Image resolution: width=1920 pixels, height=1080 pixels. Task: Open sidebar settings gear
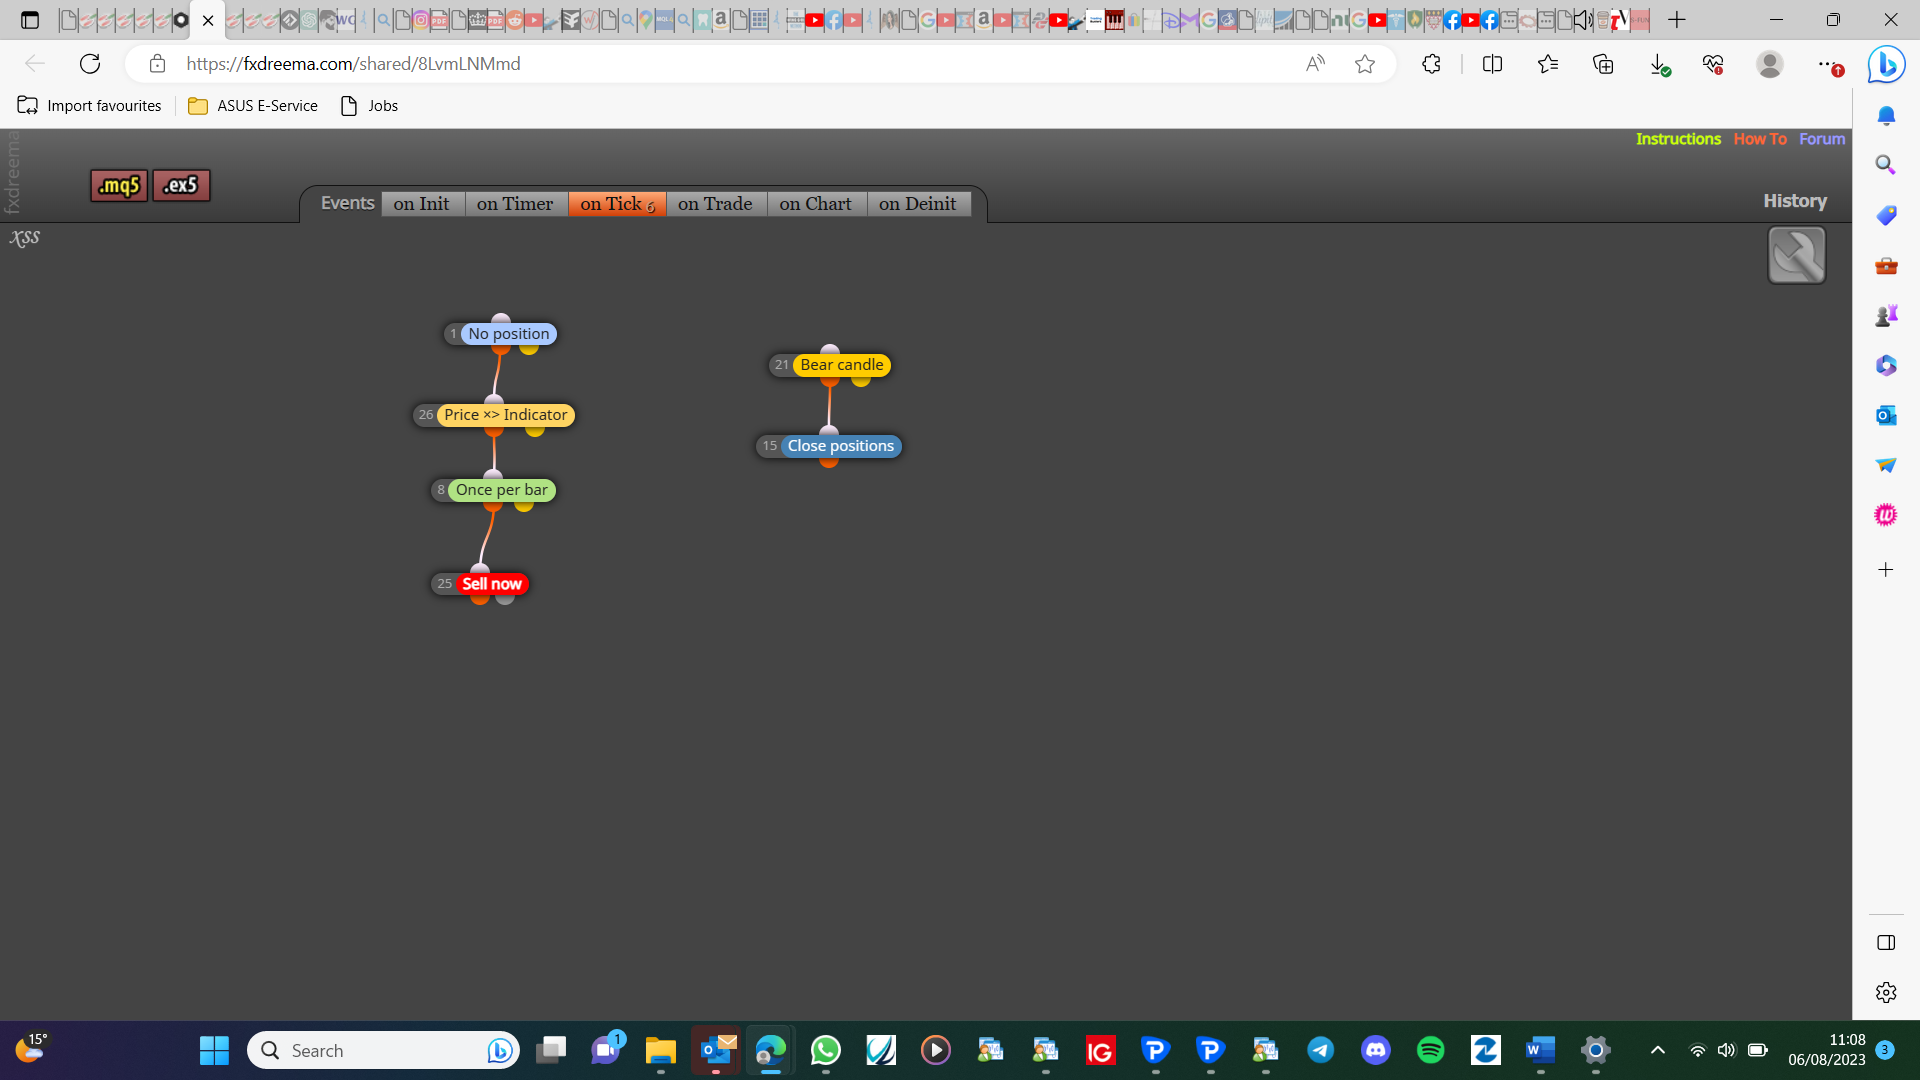click(x=1886, y=992)
